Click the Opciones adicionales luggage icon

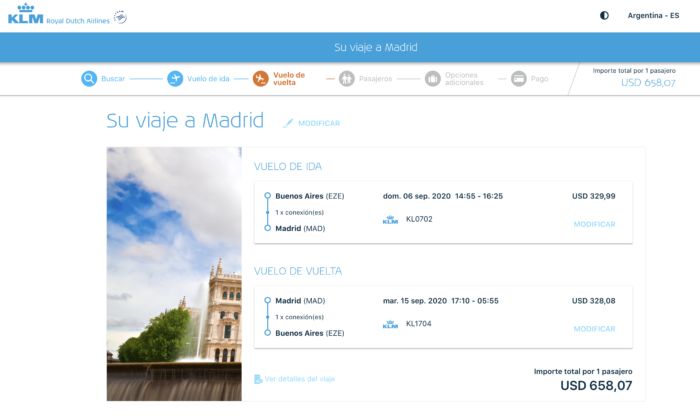click(x=433, y=79)
